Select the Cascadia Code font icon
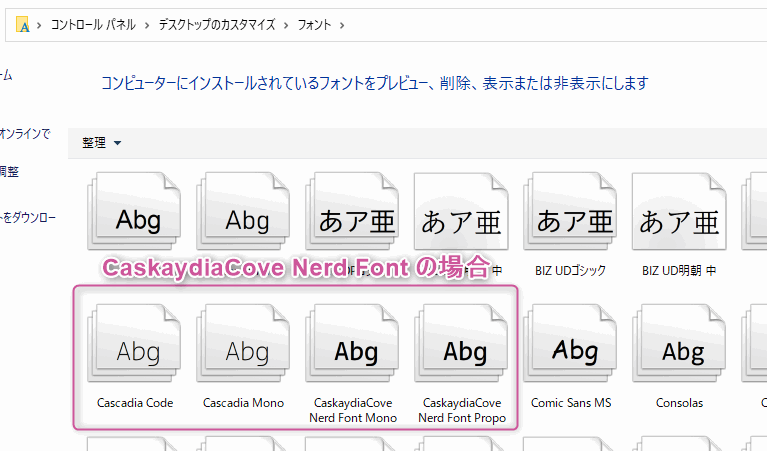 click(134, 343)
